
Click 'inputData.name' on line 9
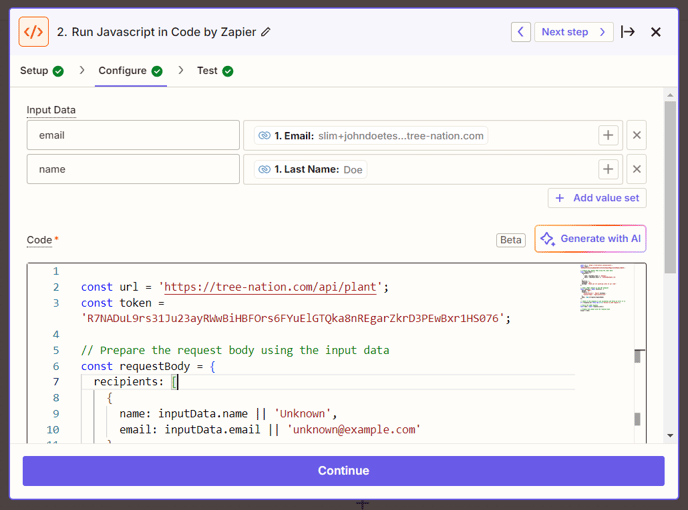pos(203,414)
